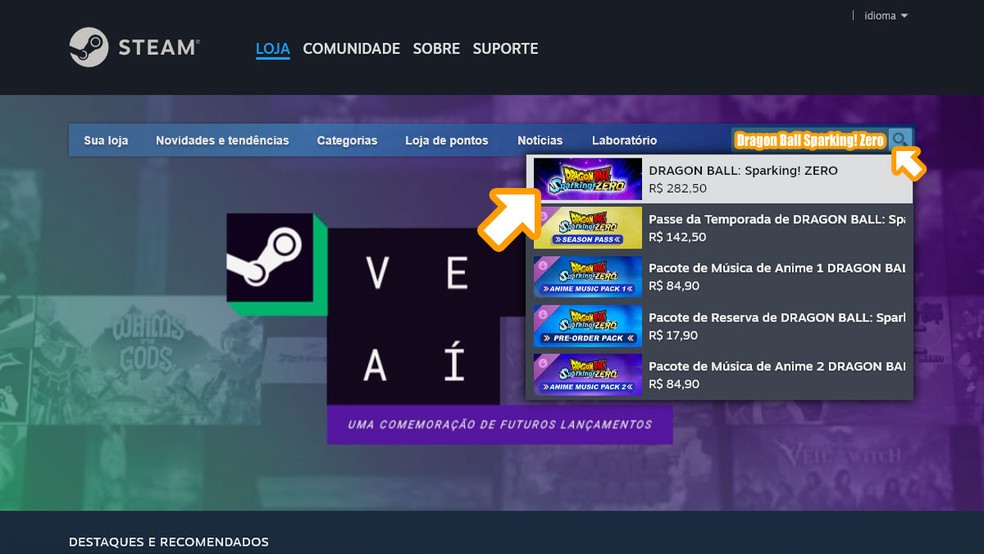Click the R$ 142,50 price text
The height and width of the screenshot is (554, 984).
coord(677,237)
